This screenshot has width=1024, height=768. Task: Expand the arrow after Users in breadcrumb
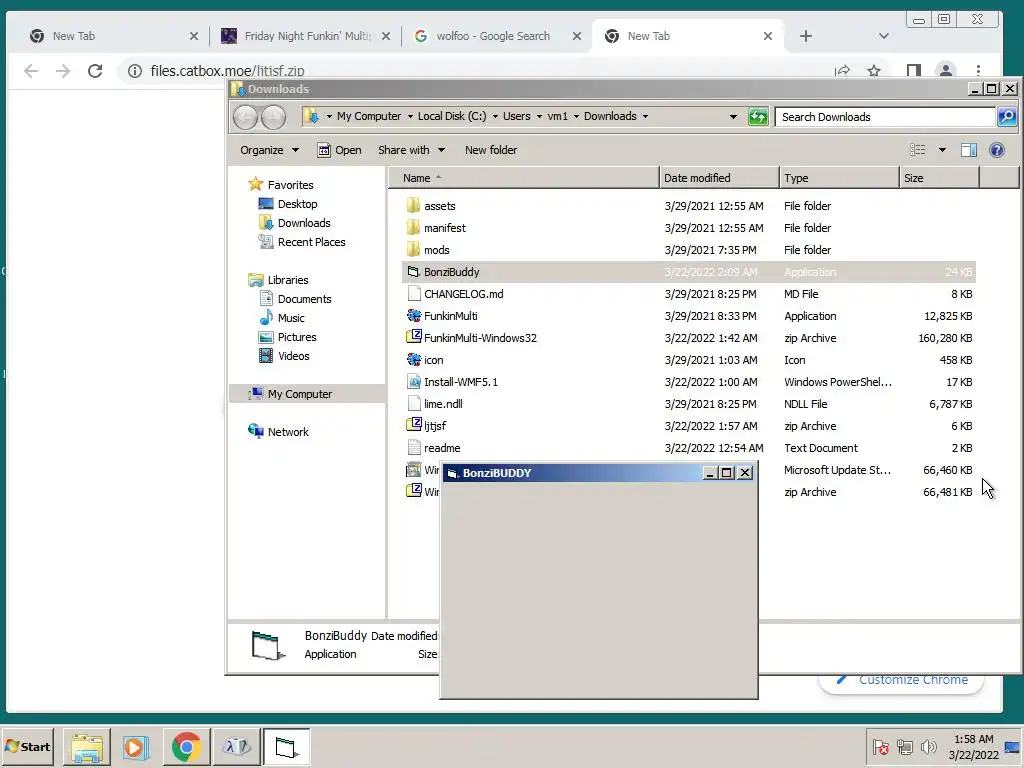(539, 117)
